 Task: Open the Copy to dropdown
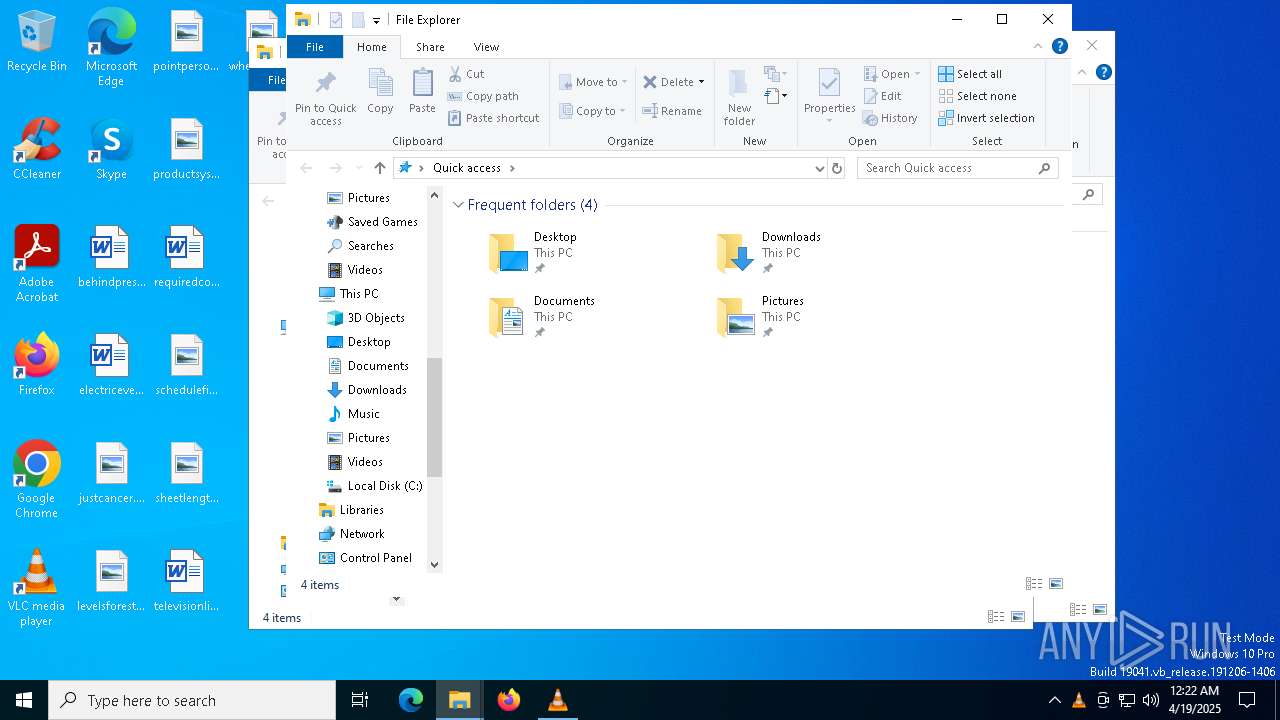pos(622,111)
